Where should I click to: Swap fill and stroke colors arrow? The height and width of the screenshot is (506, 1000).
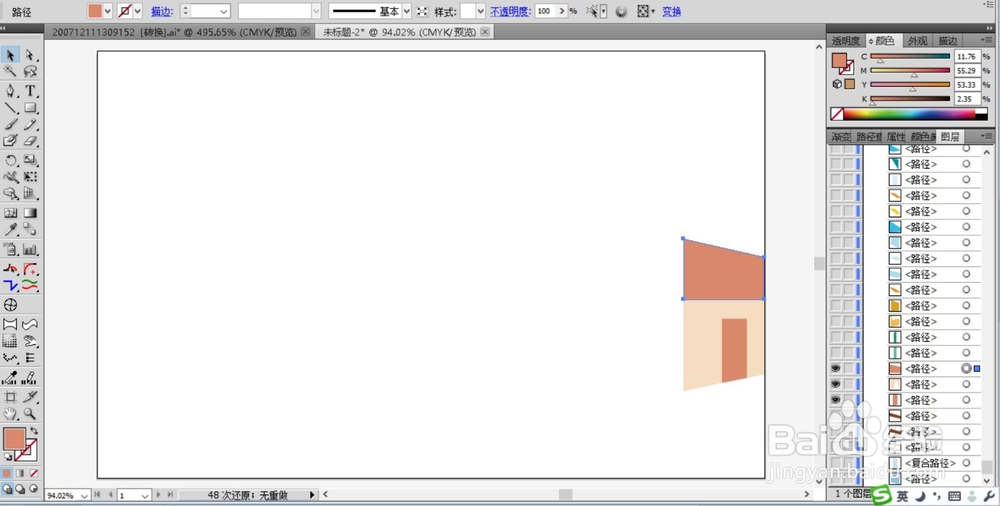[34, 431]
